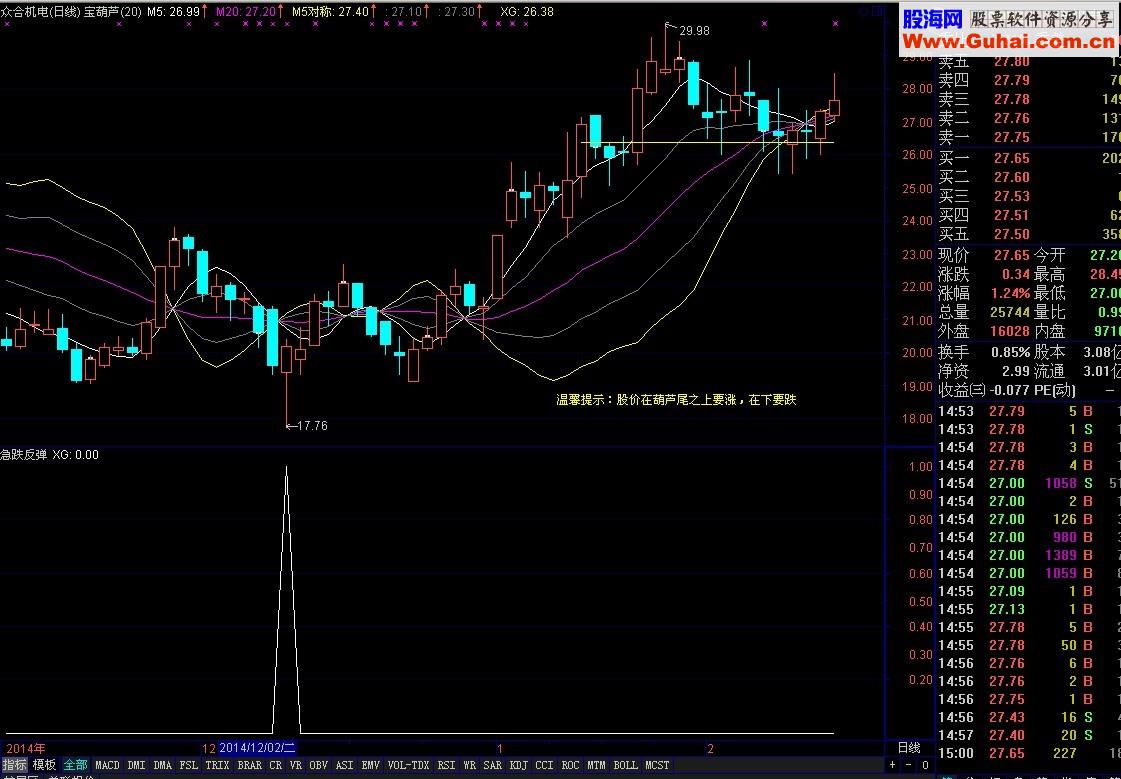
Task: Click the 2014/12/02 date marker on timeline
Action: pyautogui.click(x=257, y=748)
